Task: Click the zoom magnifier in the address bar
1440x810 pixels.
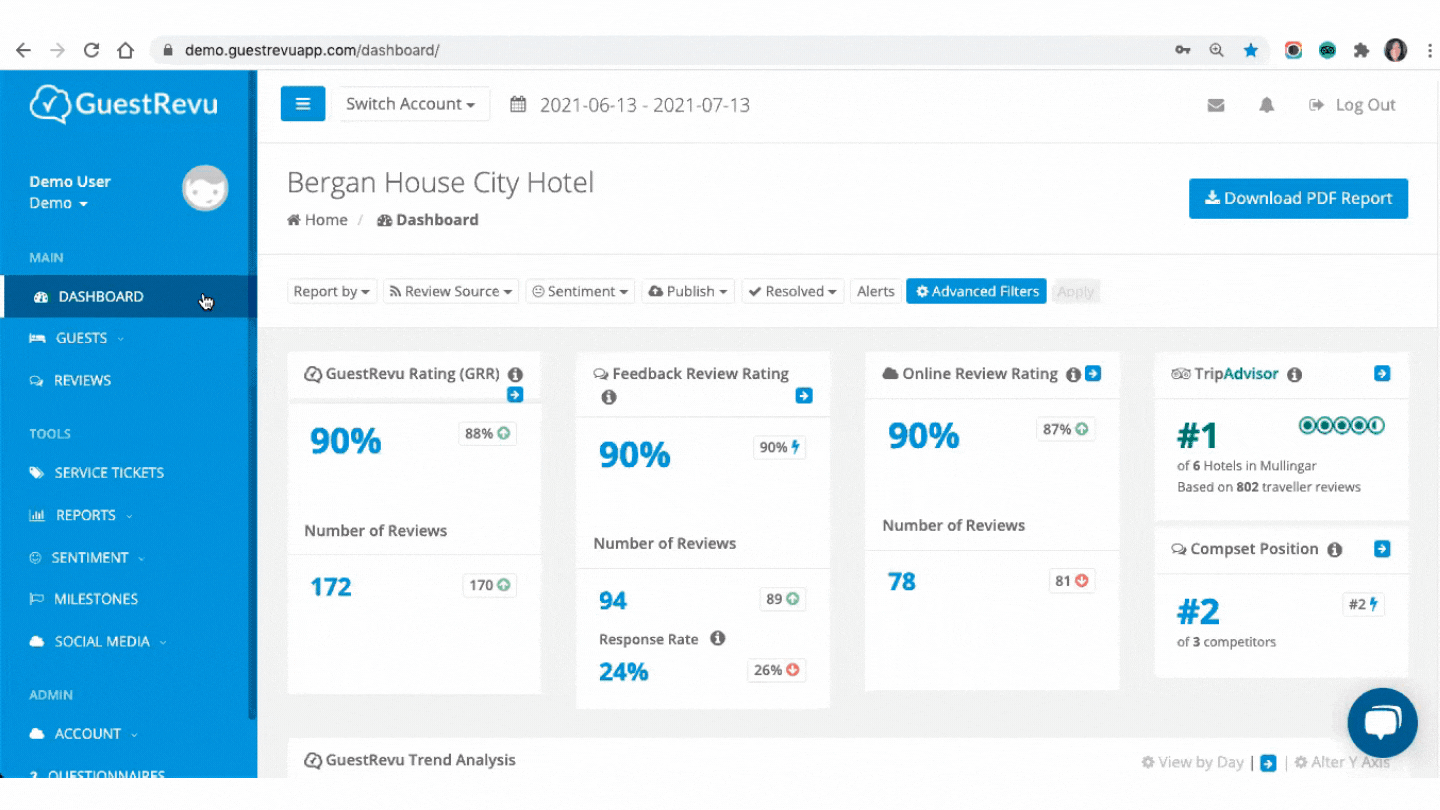Action: [x=1217, y=50]
